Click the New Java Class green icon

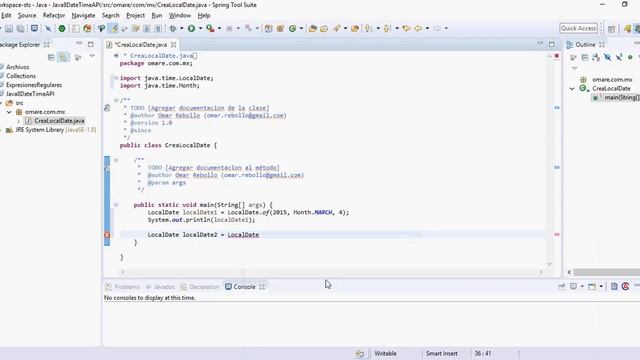point(292,29)
